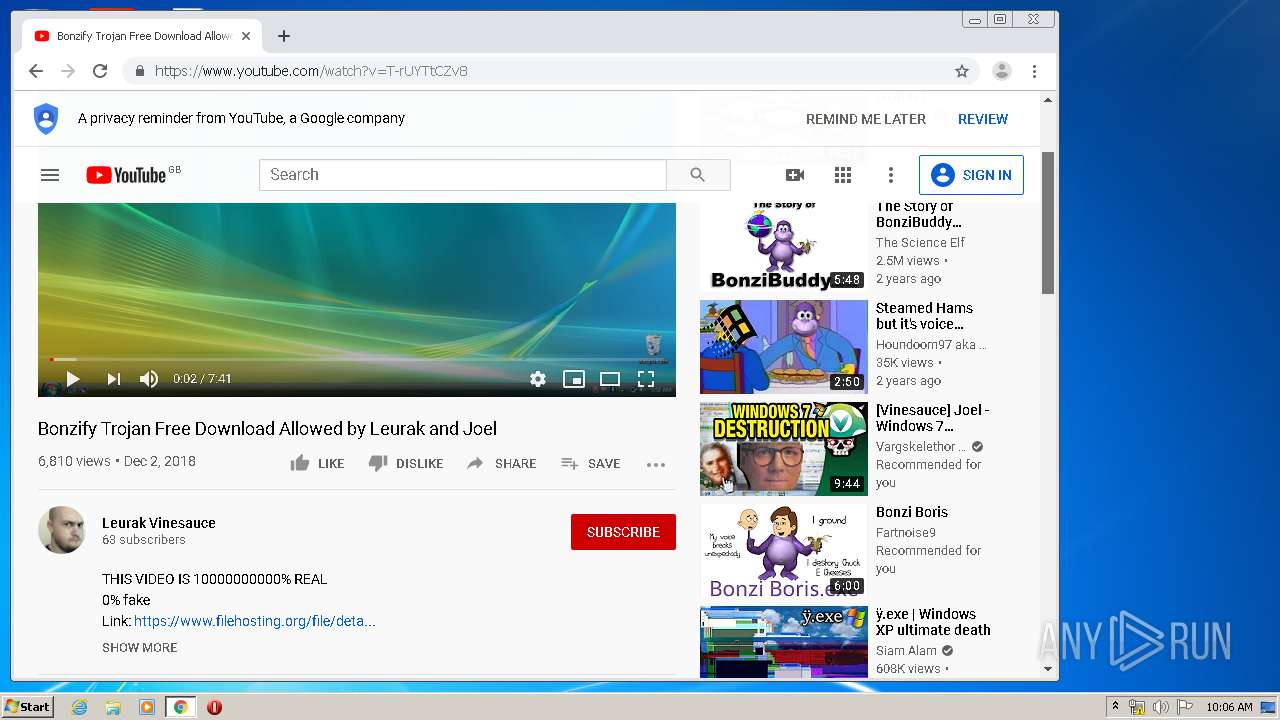Open Steamed Hams video thumbnail

[x=784, y=347]
